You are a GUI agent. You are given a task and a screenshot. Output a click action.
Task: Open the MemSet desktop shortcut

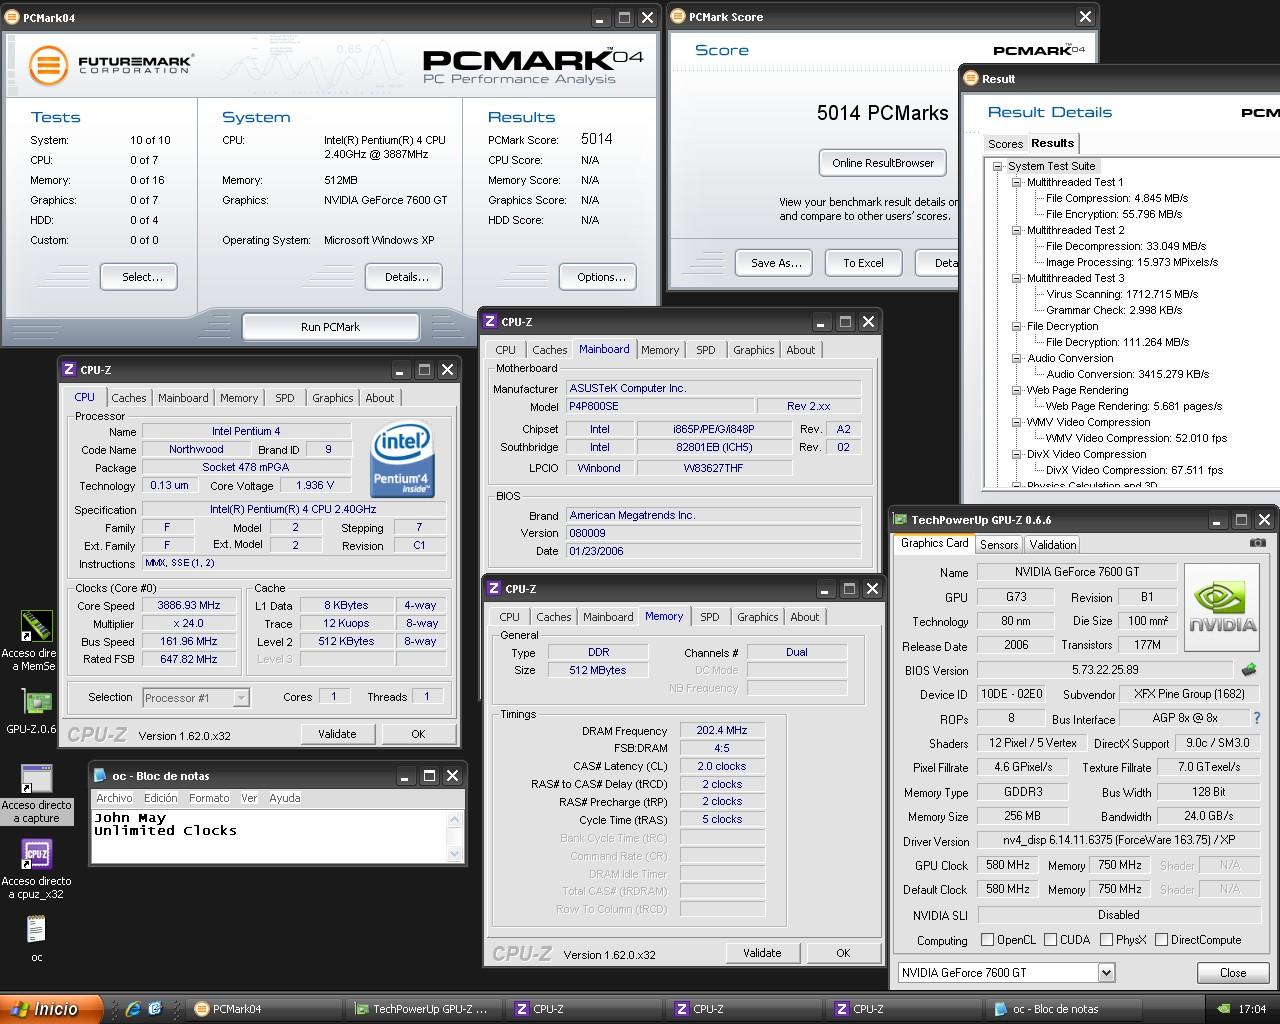click(x=36, y=640)
